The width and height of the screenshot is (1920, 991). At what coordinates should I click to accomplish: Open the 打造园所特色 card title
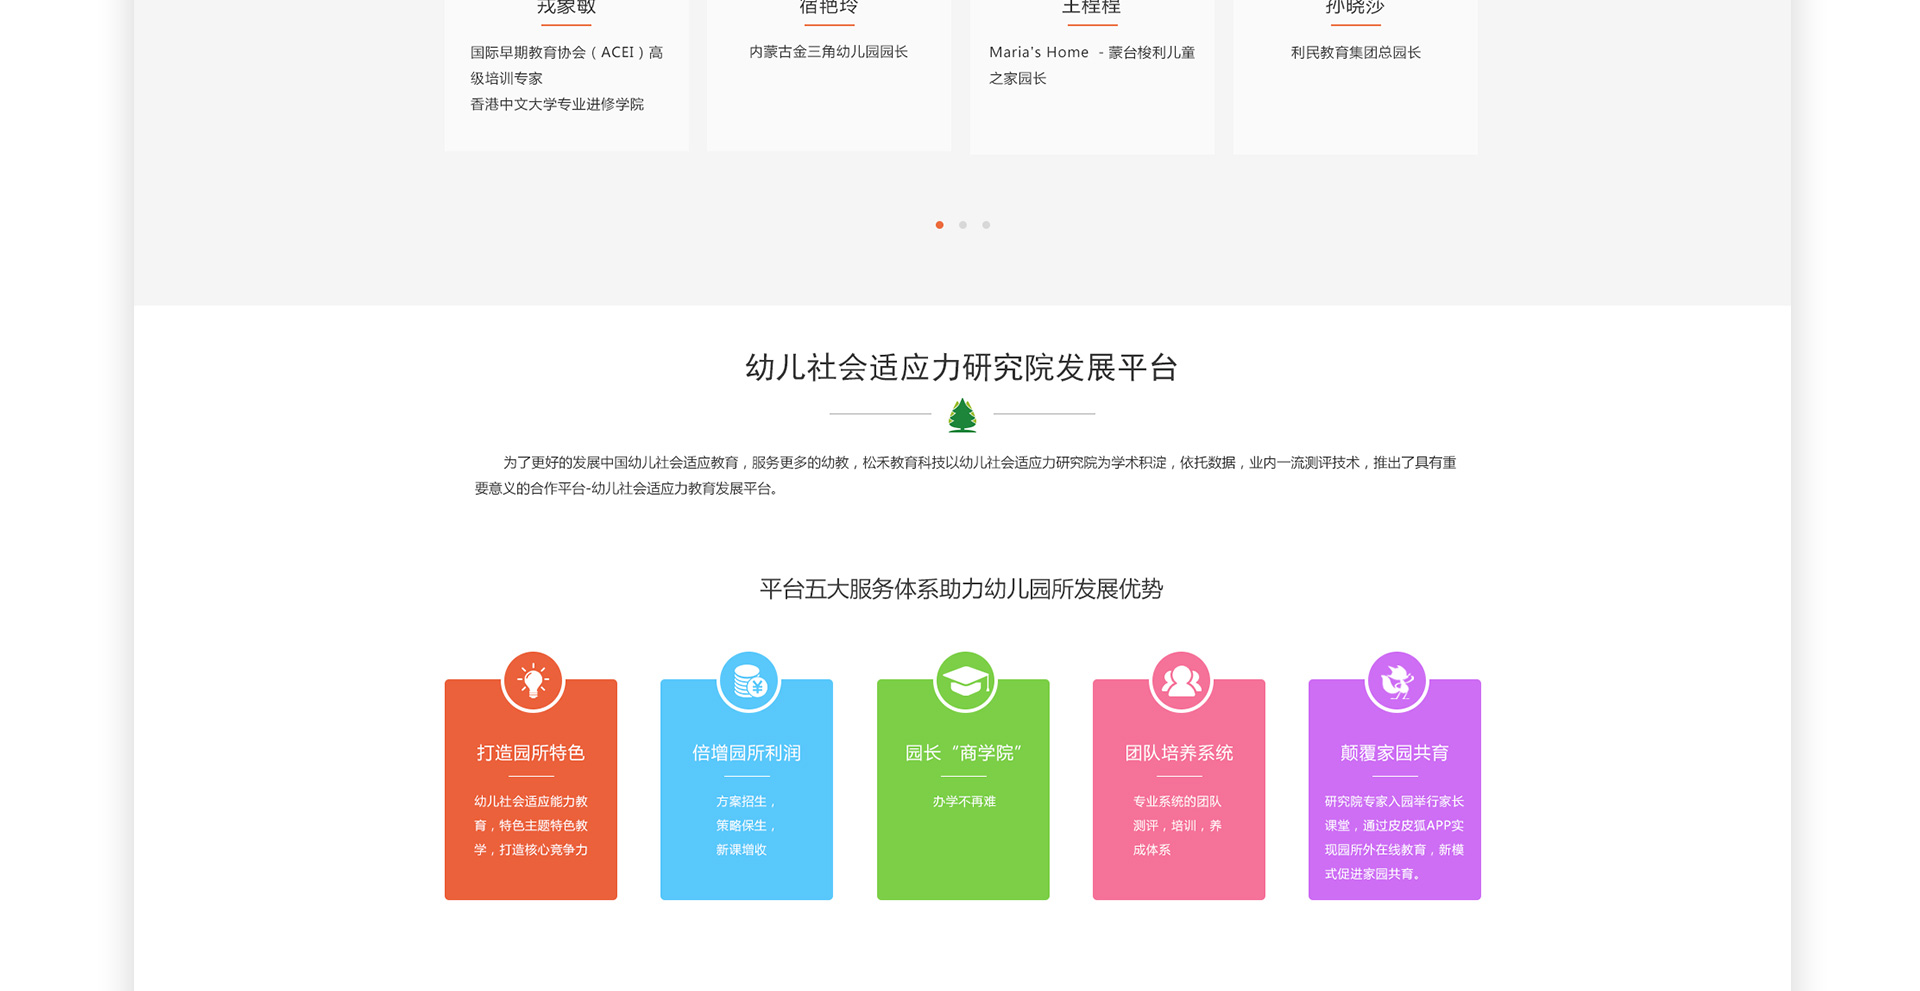(x=531, y=753)
